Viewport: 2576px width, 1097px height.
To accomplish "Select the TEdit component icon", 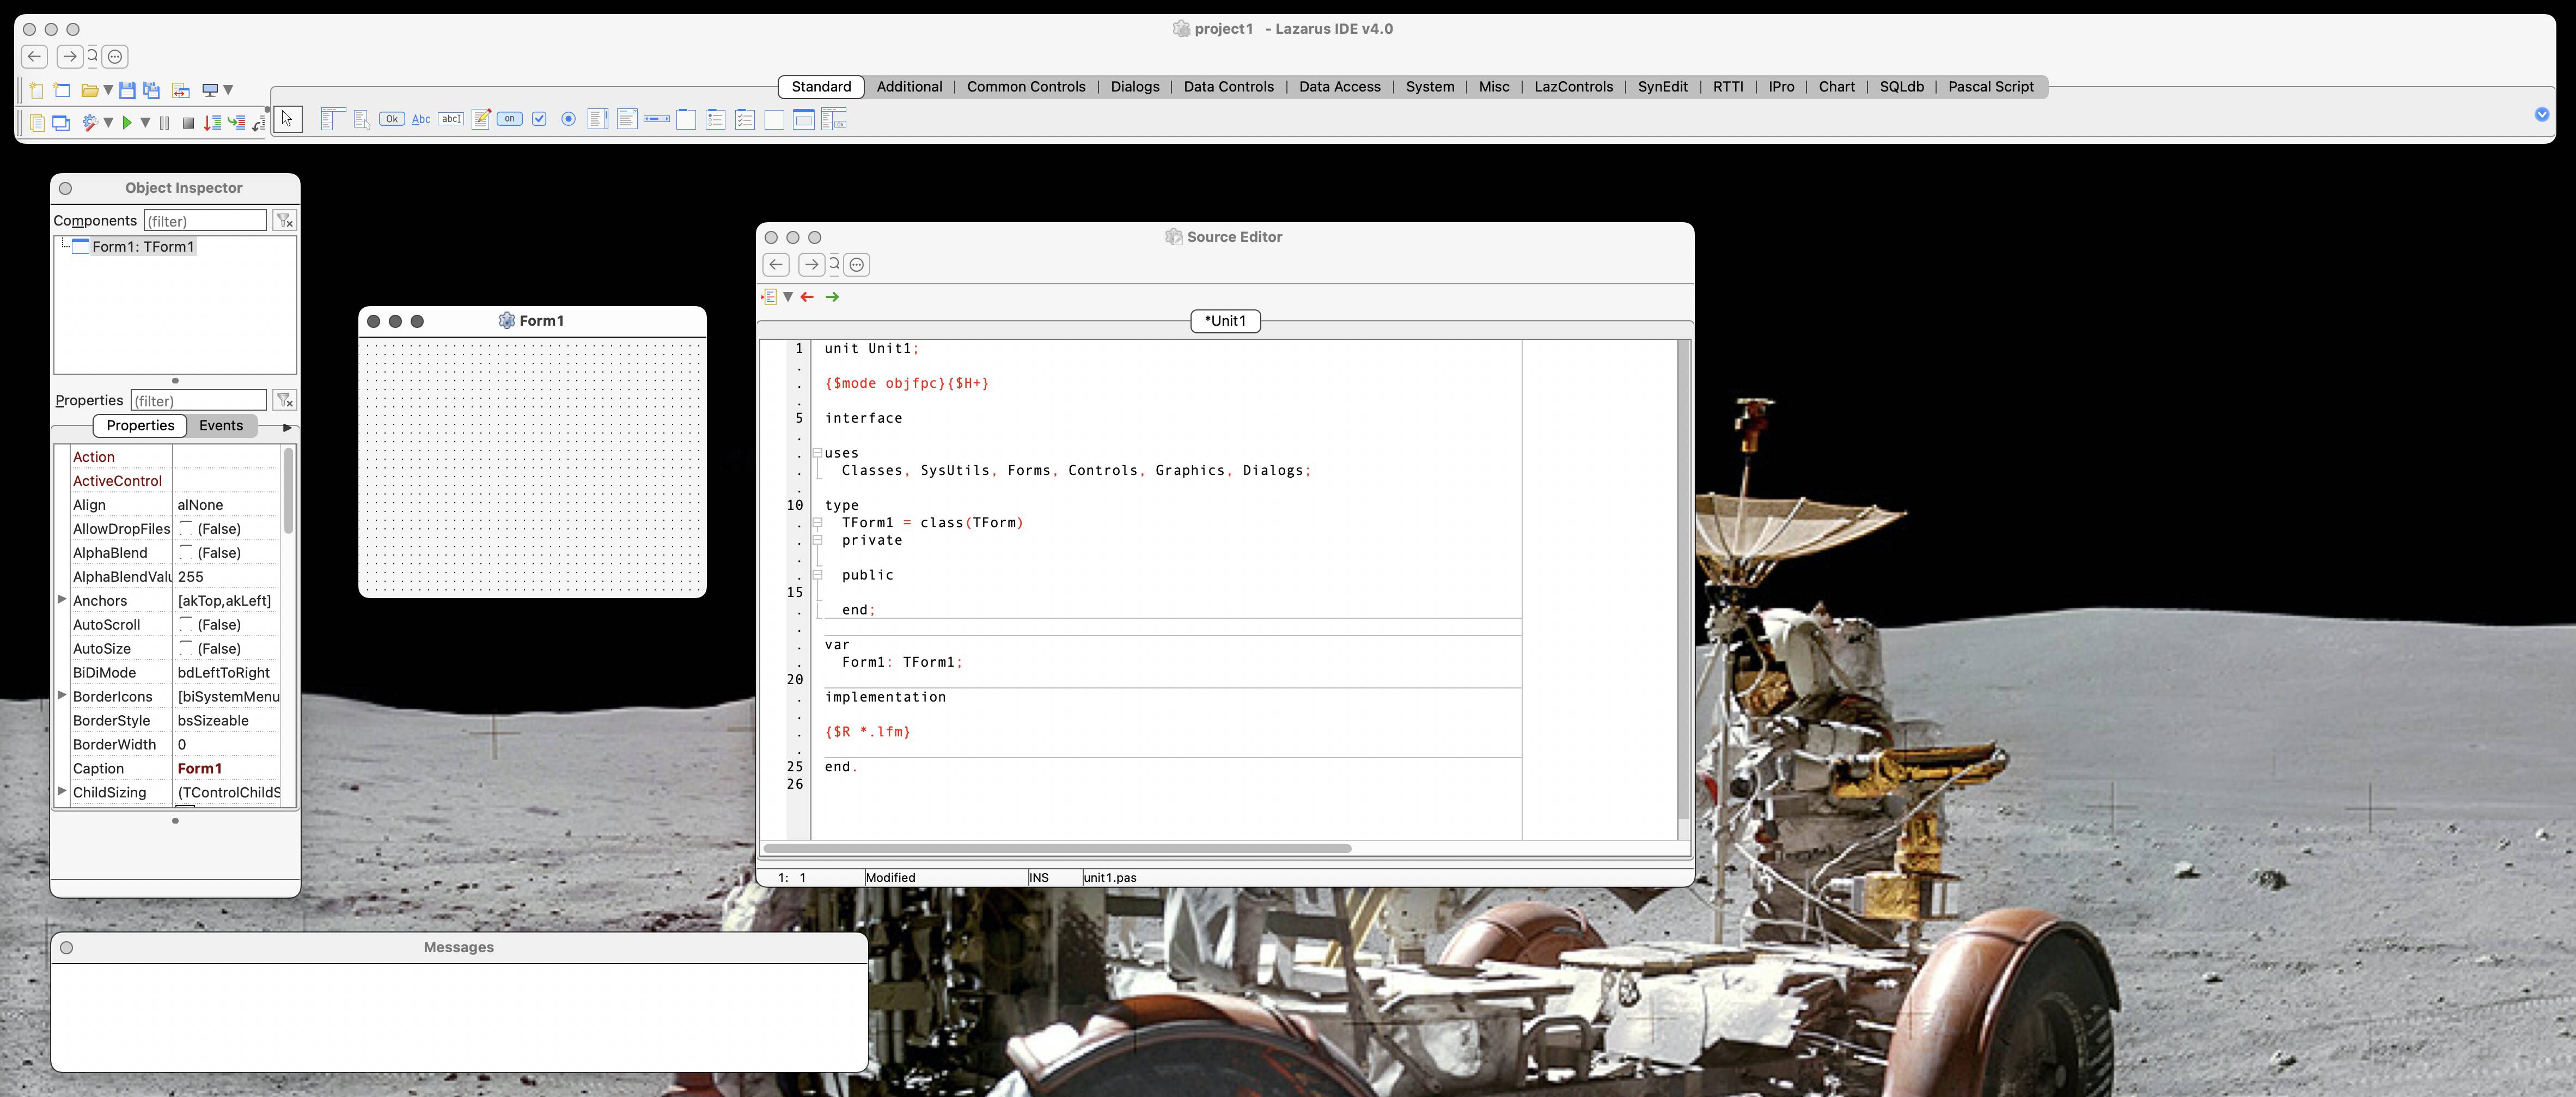I will [450, 119].
